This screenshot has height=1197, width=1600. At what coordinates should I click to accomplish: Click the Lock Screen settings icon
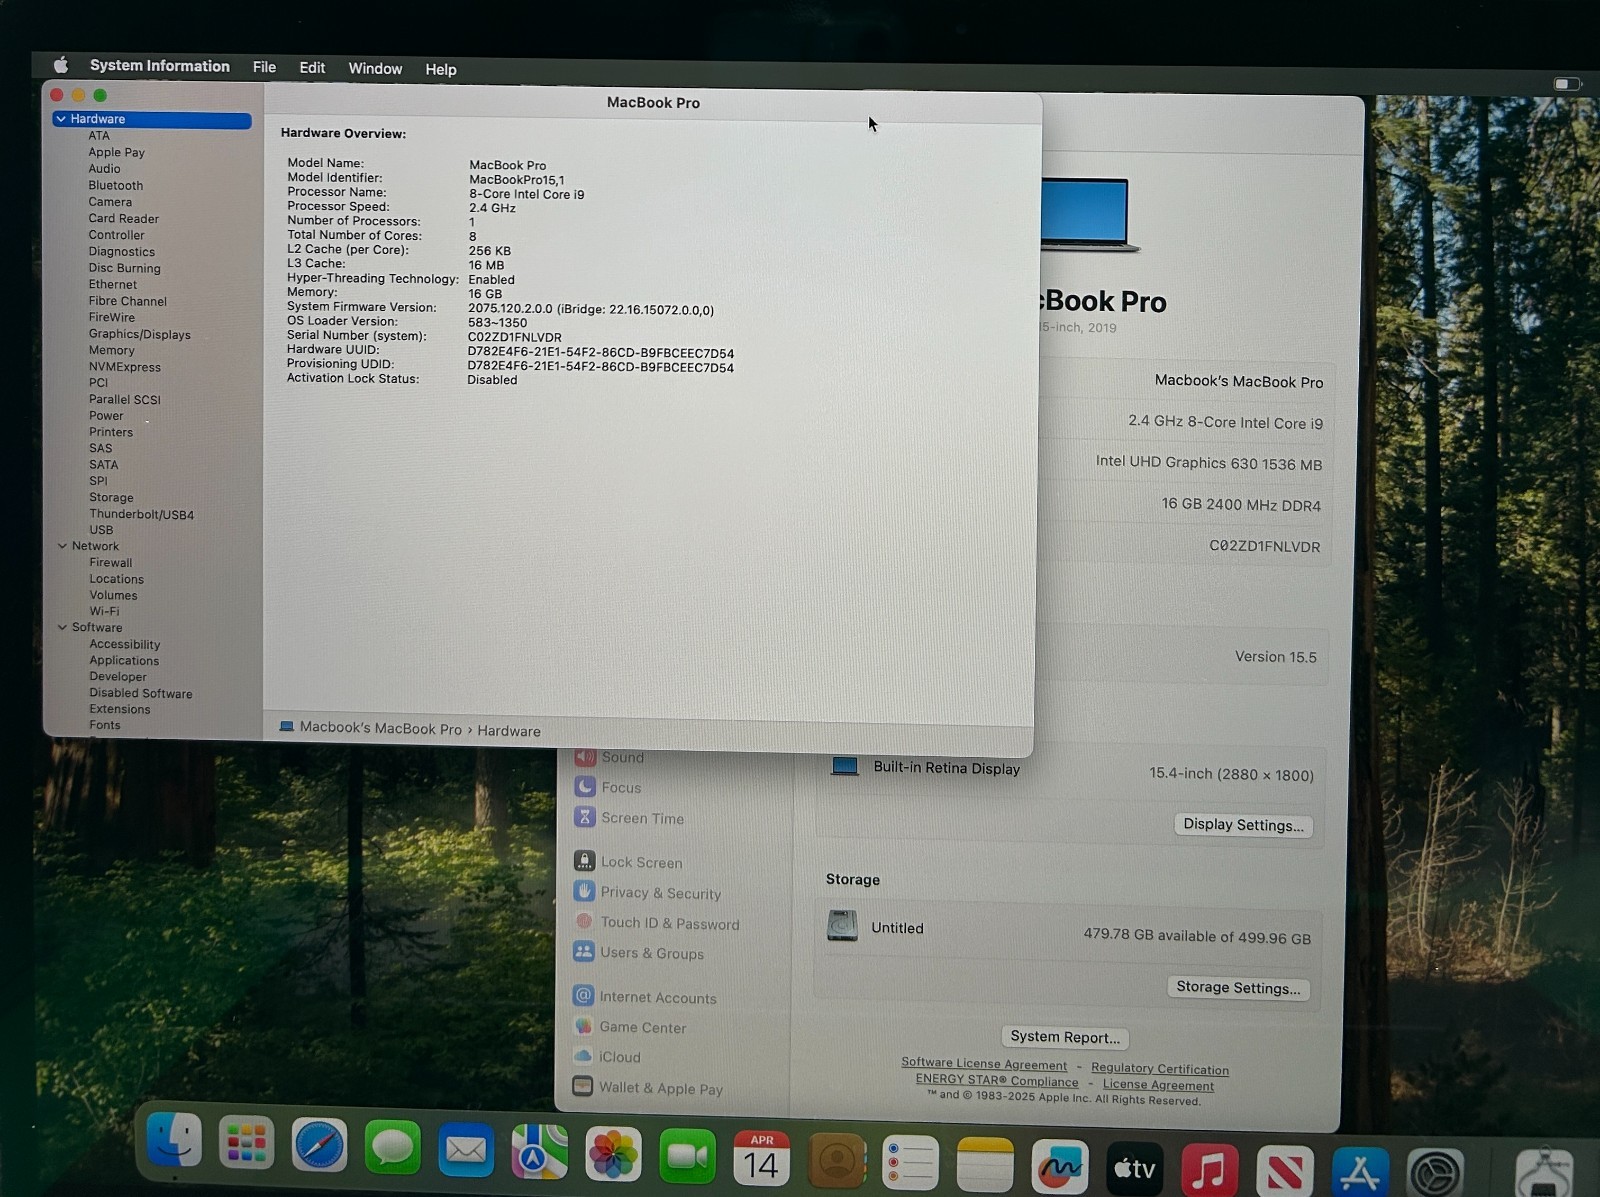click(x=584, y=861)
